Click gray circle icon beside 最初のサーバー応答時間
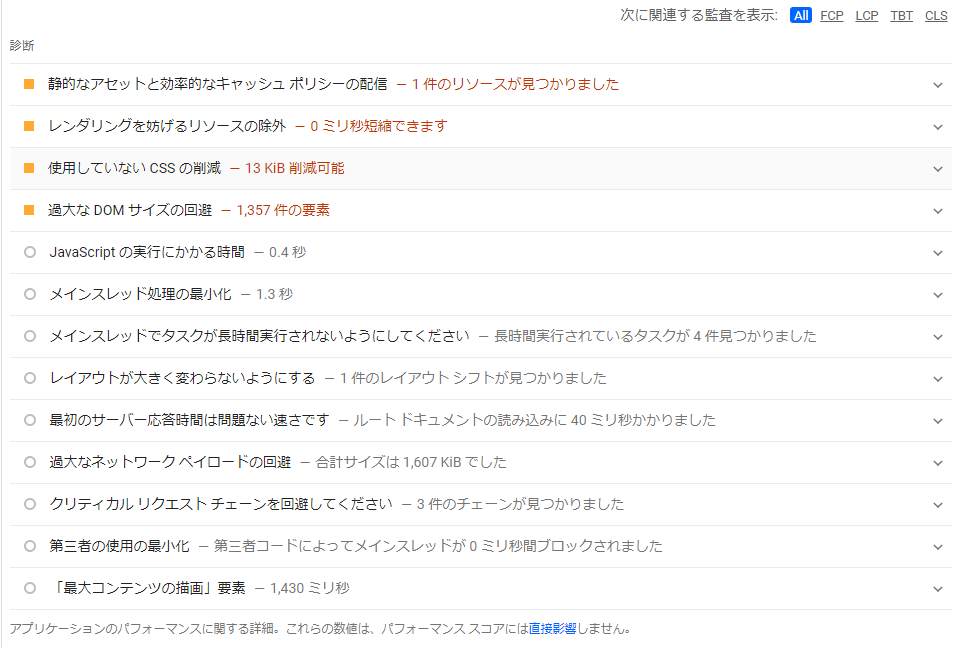Screen dimensions: 959x648 [29, 420]
